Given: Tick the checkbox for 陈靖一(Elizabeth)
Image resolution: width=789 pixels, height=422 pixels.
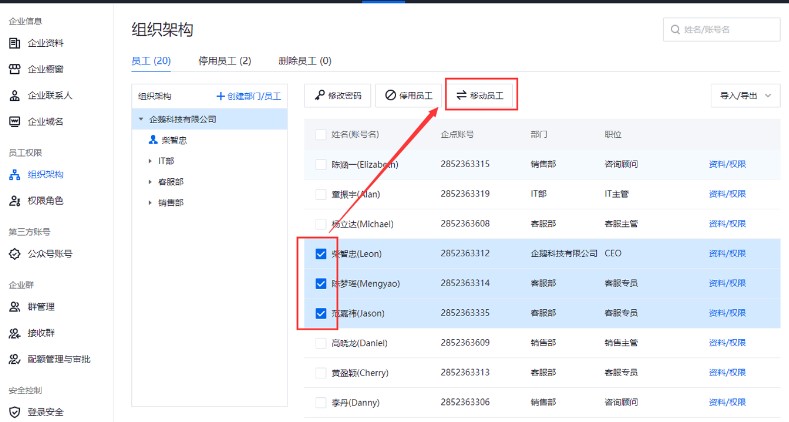Looking at the screenshot, I should click(321, 164).
